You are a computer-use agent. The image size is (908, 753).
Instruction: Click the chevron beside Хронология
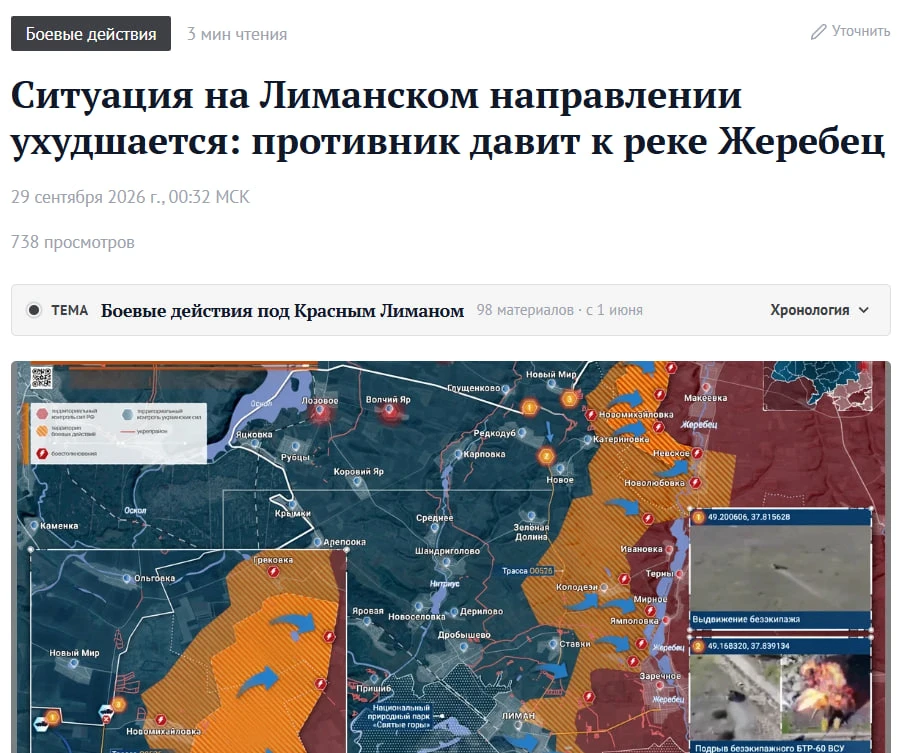863,310
